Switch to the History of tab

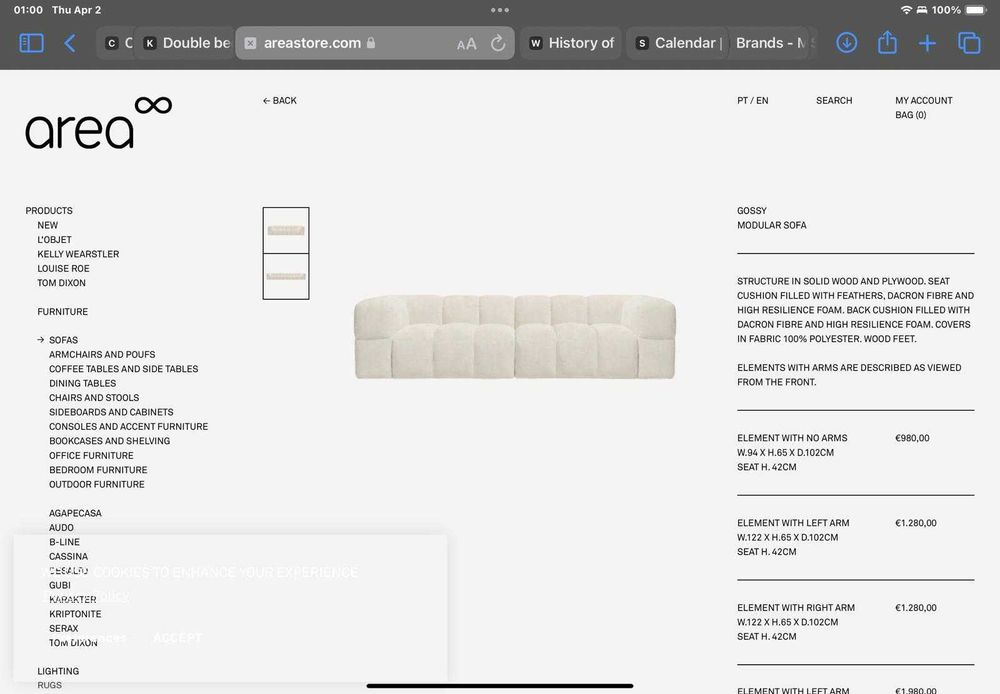[x=571, y=43]
